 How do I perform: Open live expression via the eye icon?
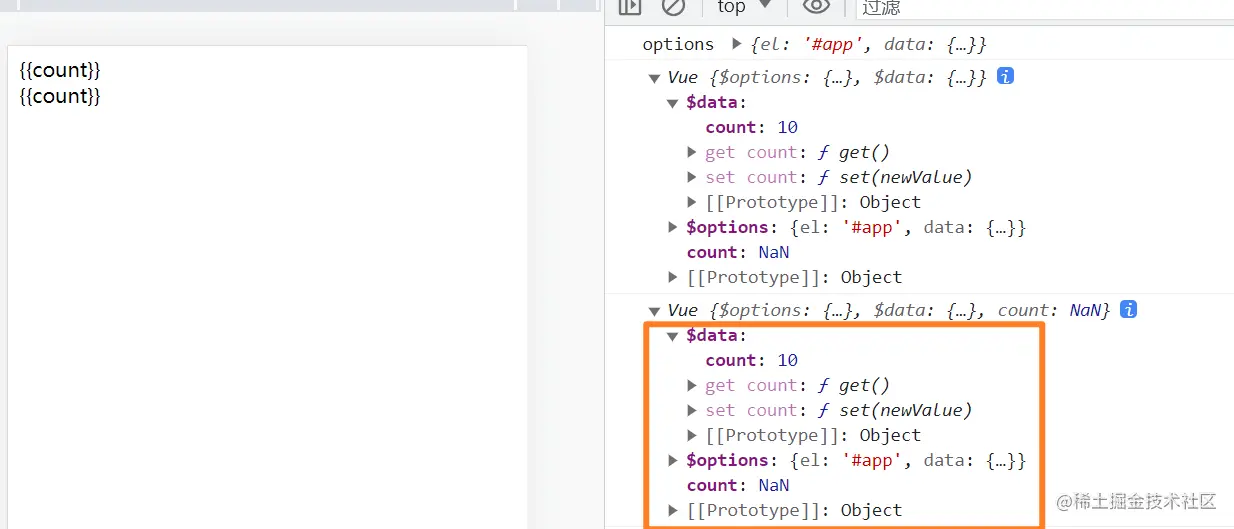pos(816,6)
